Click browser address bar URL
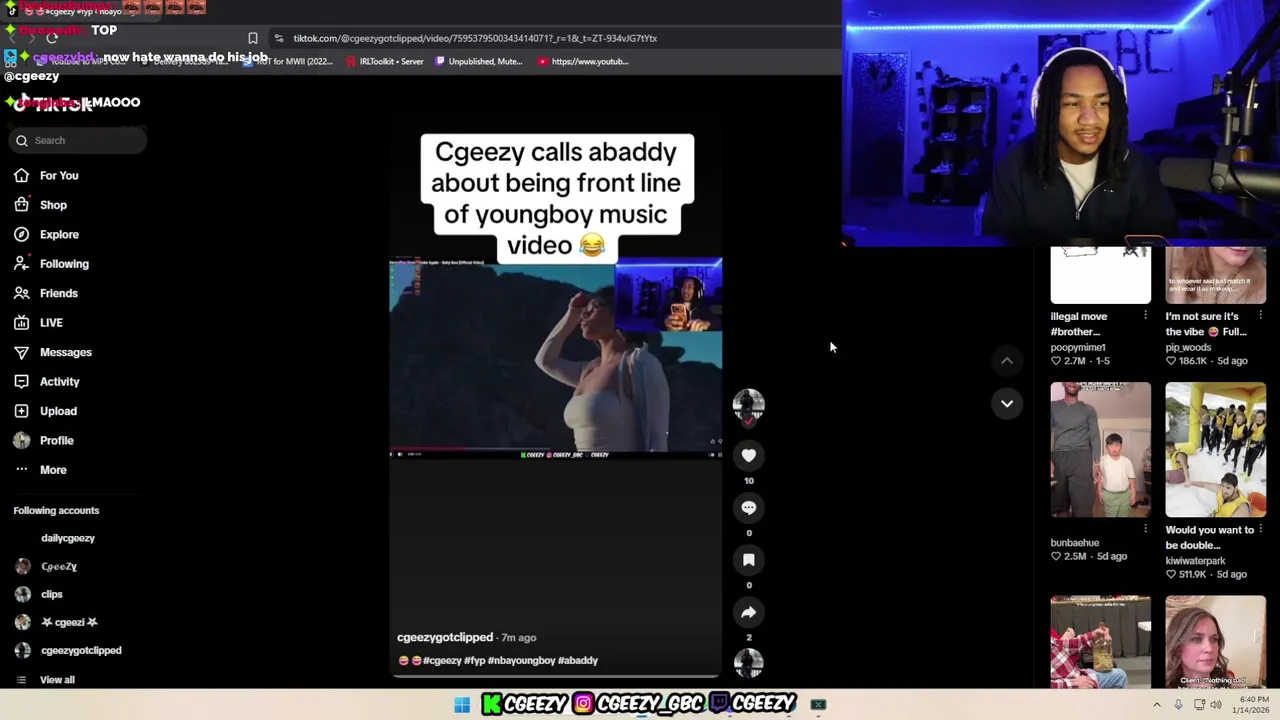The width and height of the screenshot is (1280, 720). tap(475, 38)
